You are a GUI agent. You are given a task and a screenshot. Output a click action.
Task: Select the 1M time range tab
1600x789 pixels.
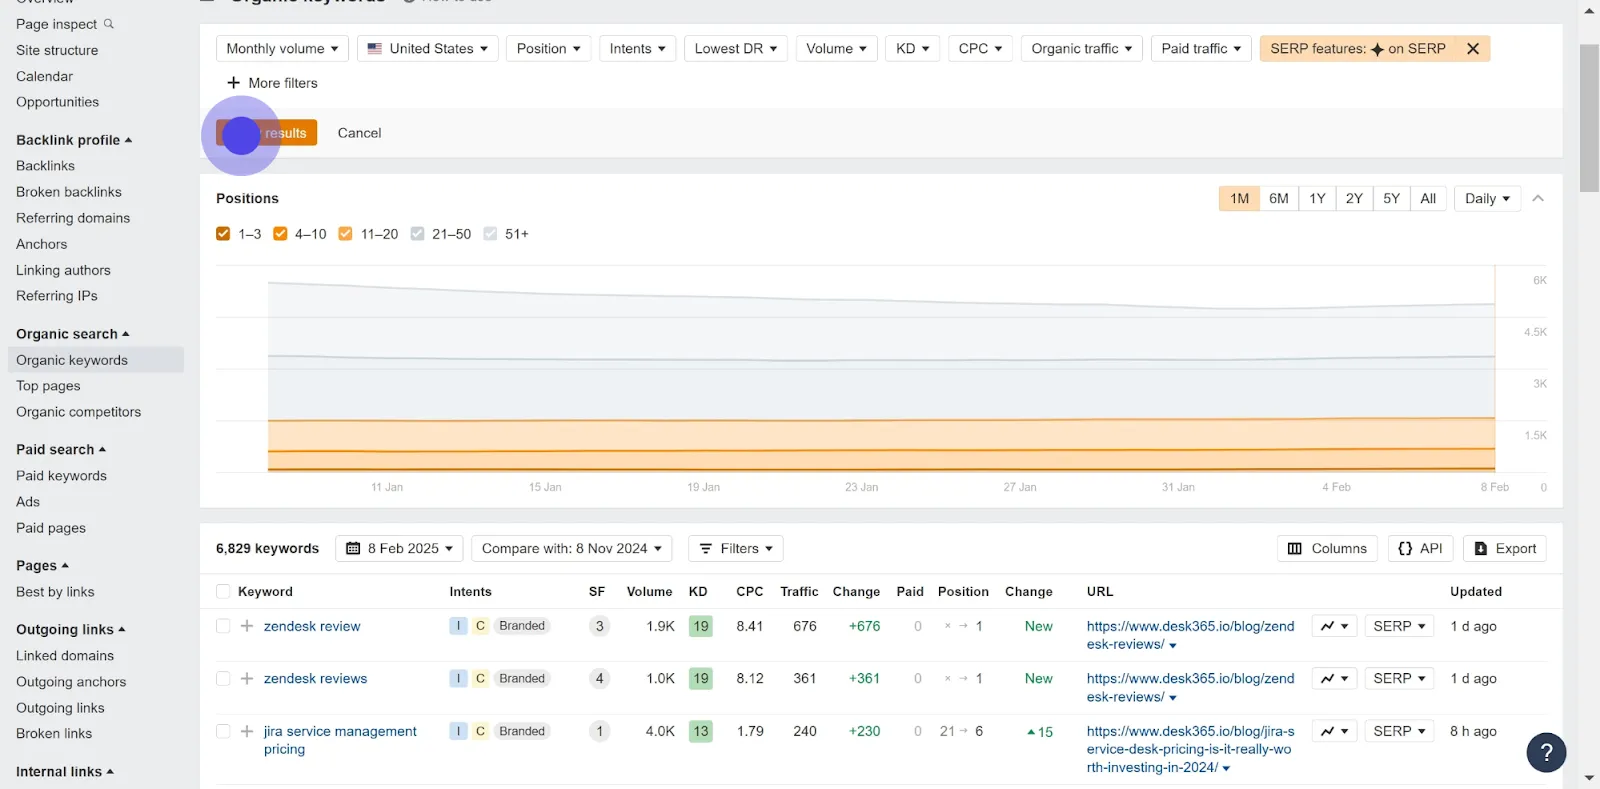(1239, 198)
